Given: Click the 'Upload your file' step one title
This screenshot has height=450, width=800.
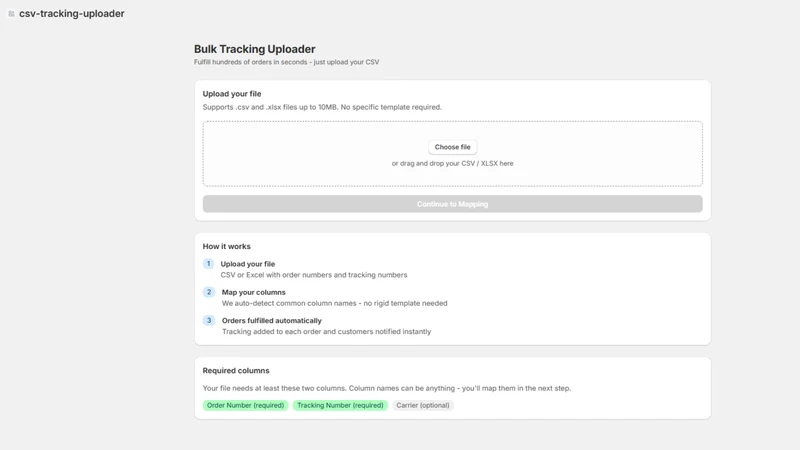Looking at the screenshot, I should (x=248, y=264).
